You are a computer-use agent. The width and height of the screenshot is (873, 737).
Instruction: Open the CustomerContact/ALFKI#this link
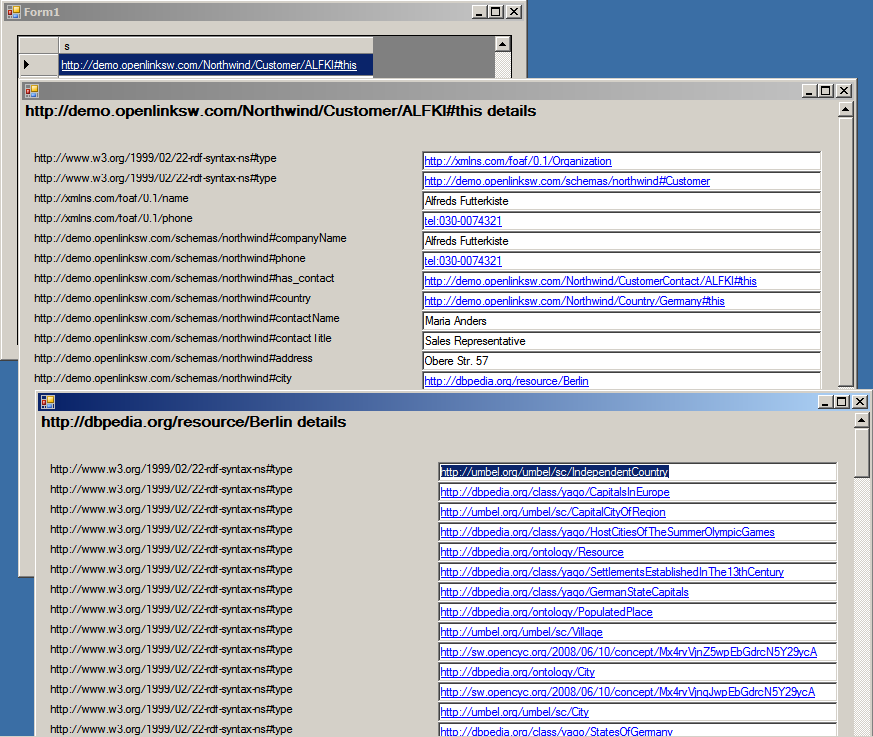pos(590,281)
